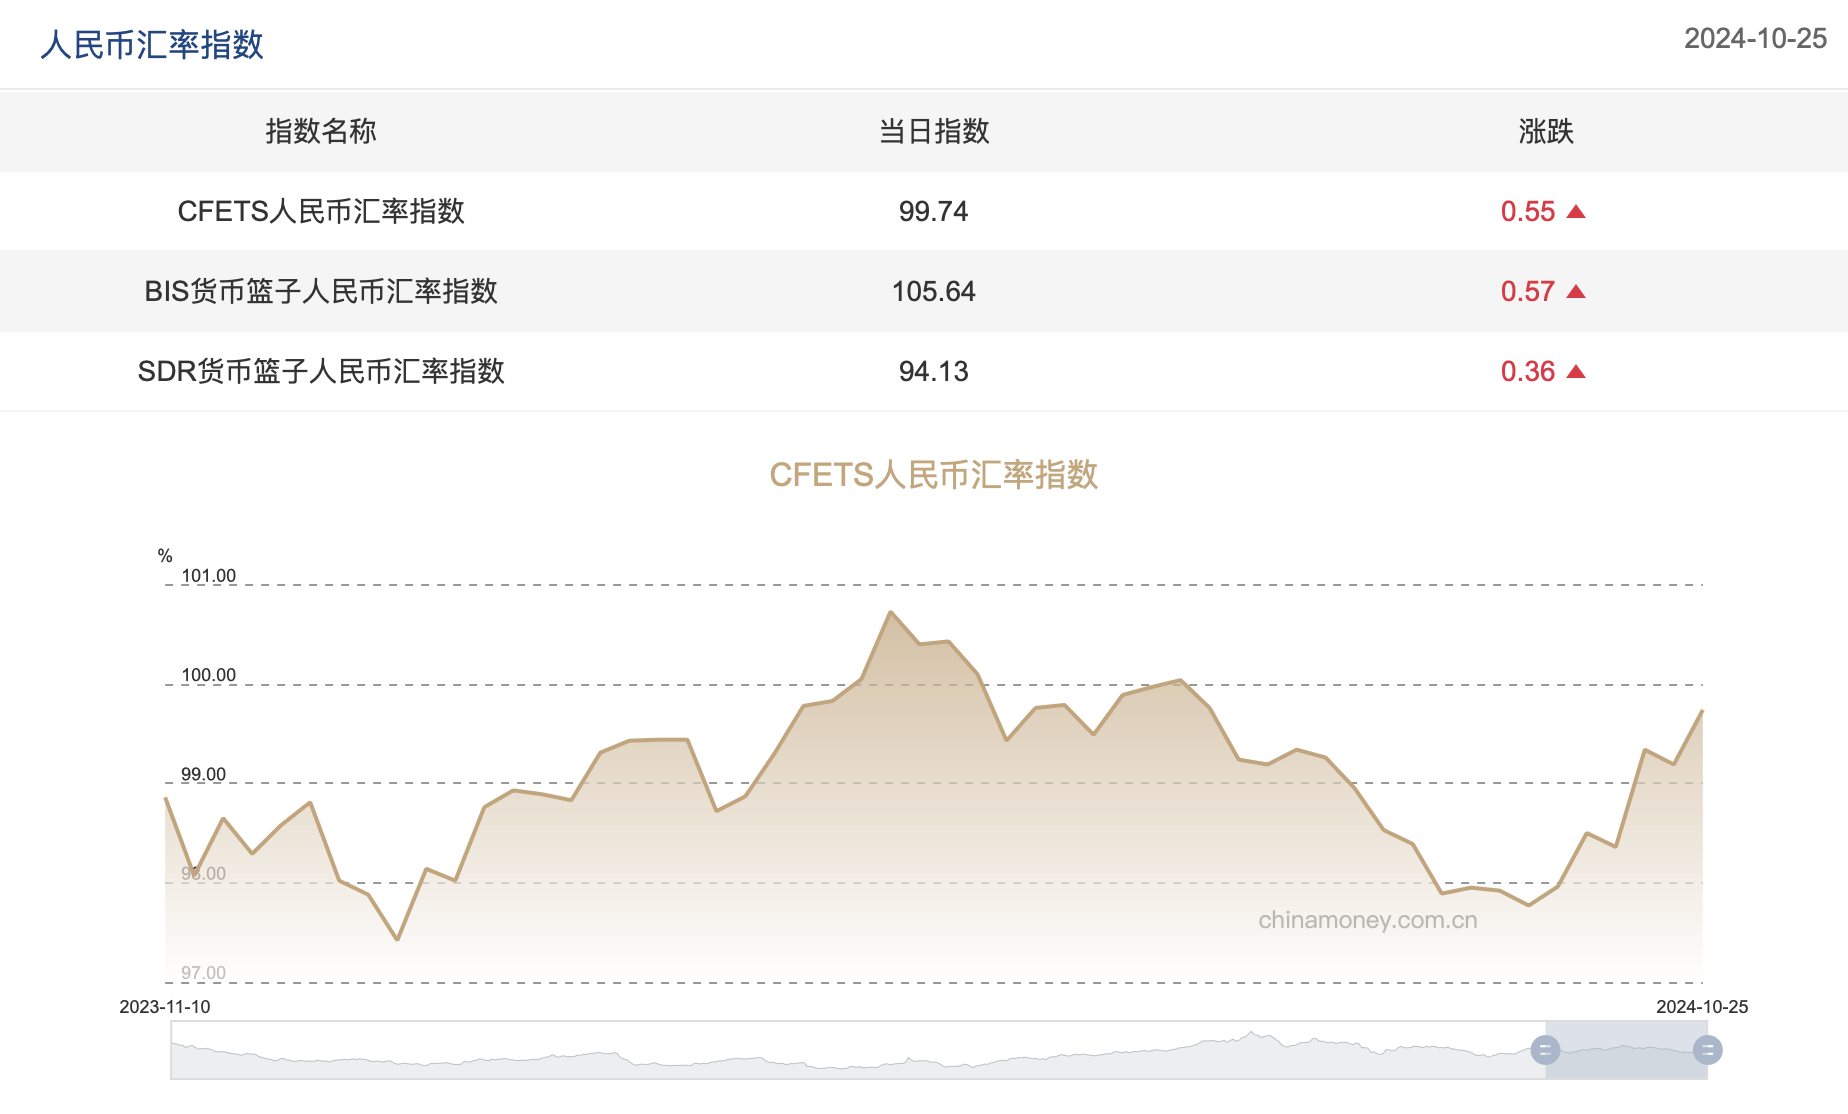Click the 当日指数 column header

coord(934,131)
